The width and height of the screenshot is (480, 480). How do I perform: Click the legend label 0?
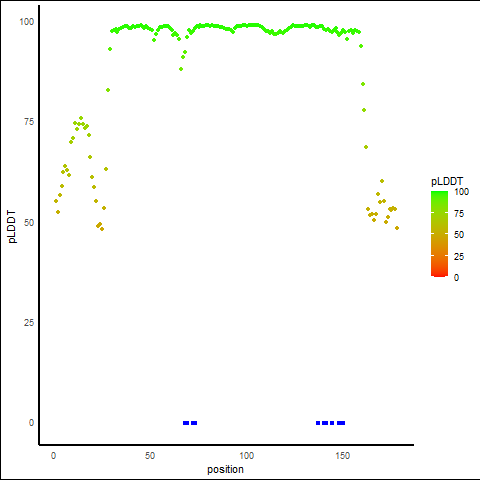[x=456, y=278]
